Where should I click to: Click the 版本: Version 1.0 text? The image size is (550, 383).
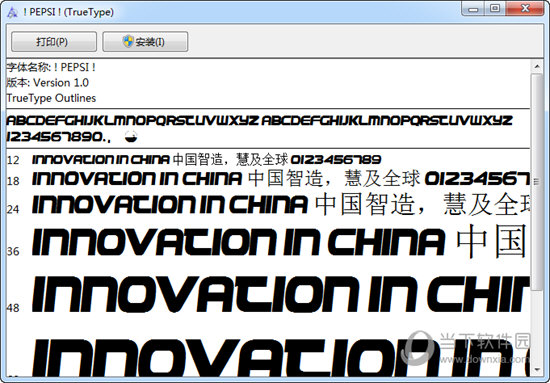pyautogui.click(x=48, y=82)
